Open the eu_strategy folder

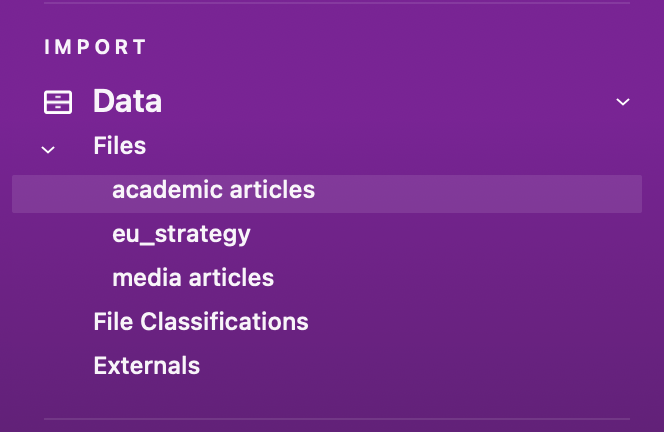point(181,234)
